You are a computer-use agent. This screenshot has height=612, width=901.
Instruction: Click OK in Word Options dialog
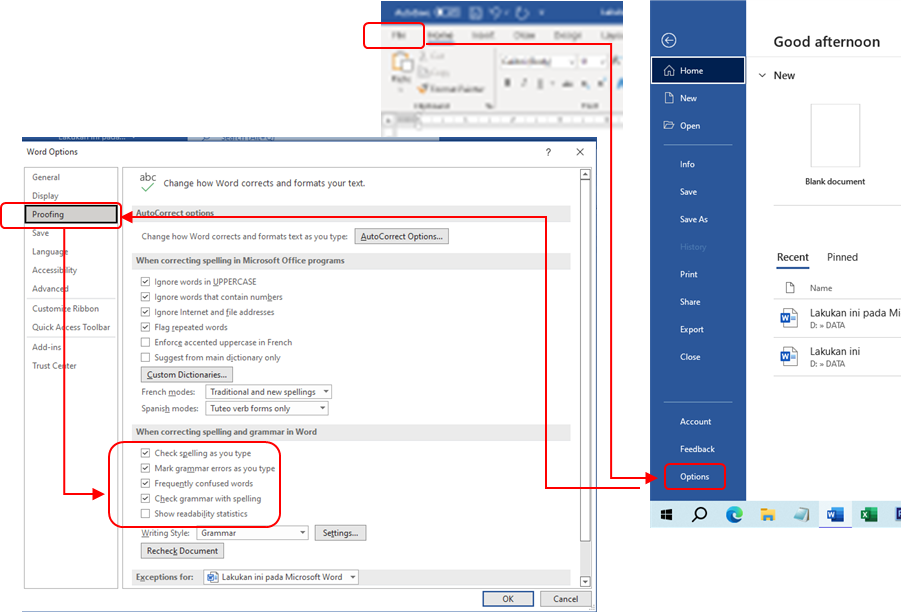point(508,599)
